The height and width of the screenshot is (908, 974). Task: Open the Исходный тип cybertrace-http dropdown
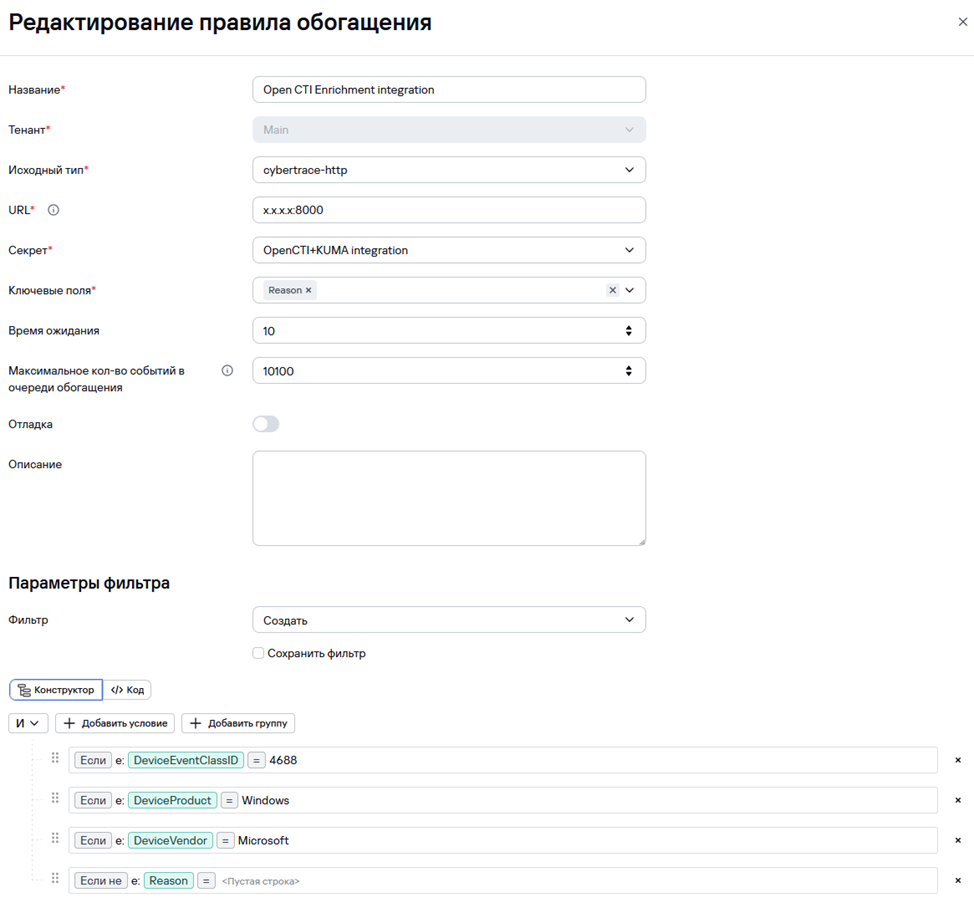[x=448, y=170]
